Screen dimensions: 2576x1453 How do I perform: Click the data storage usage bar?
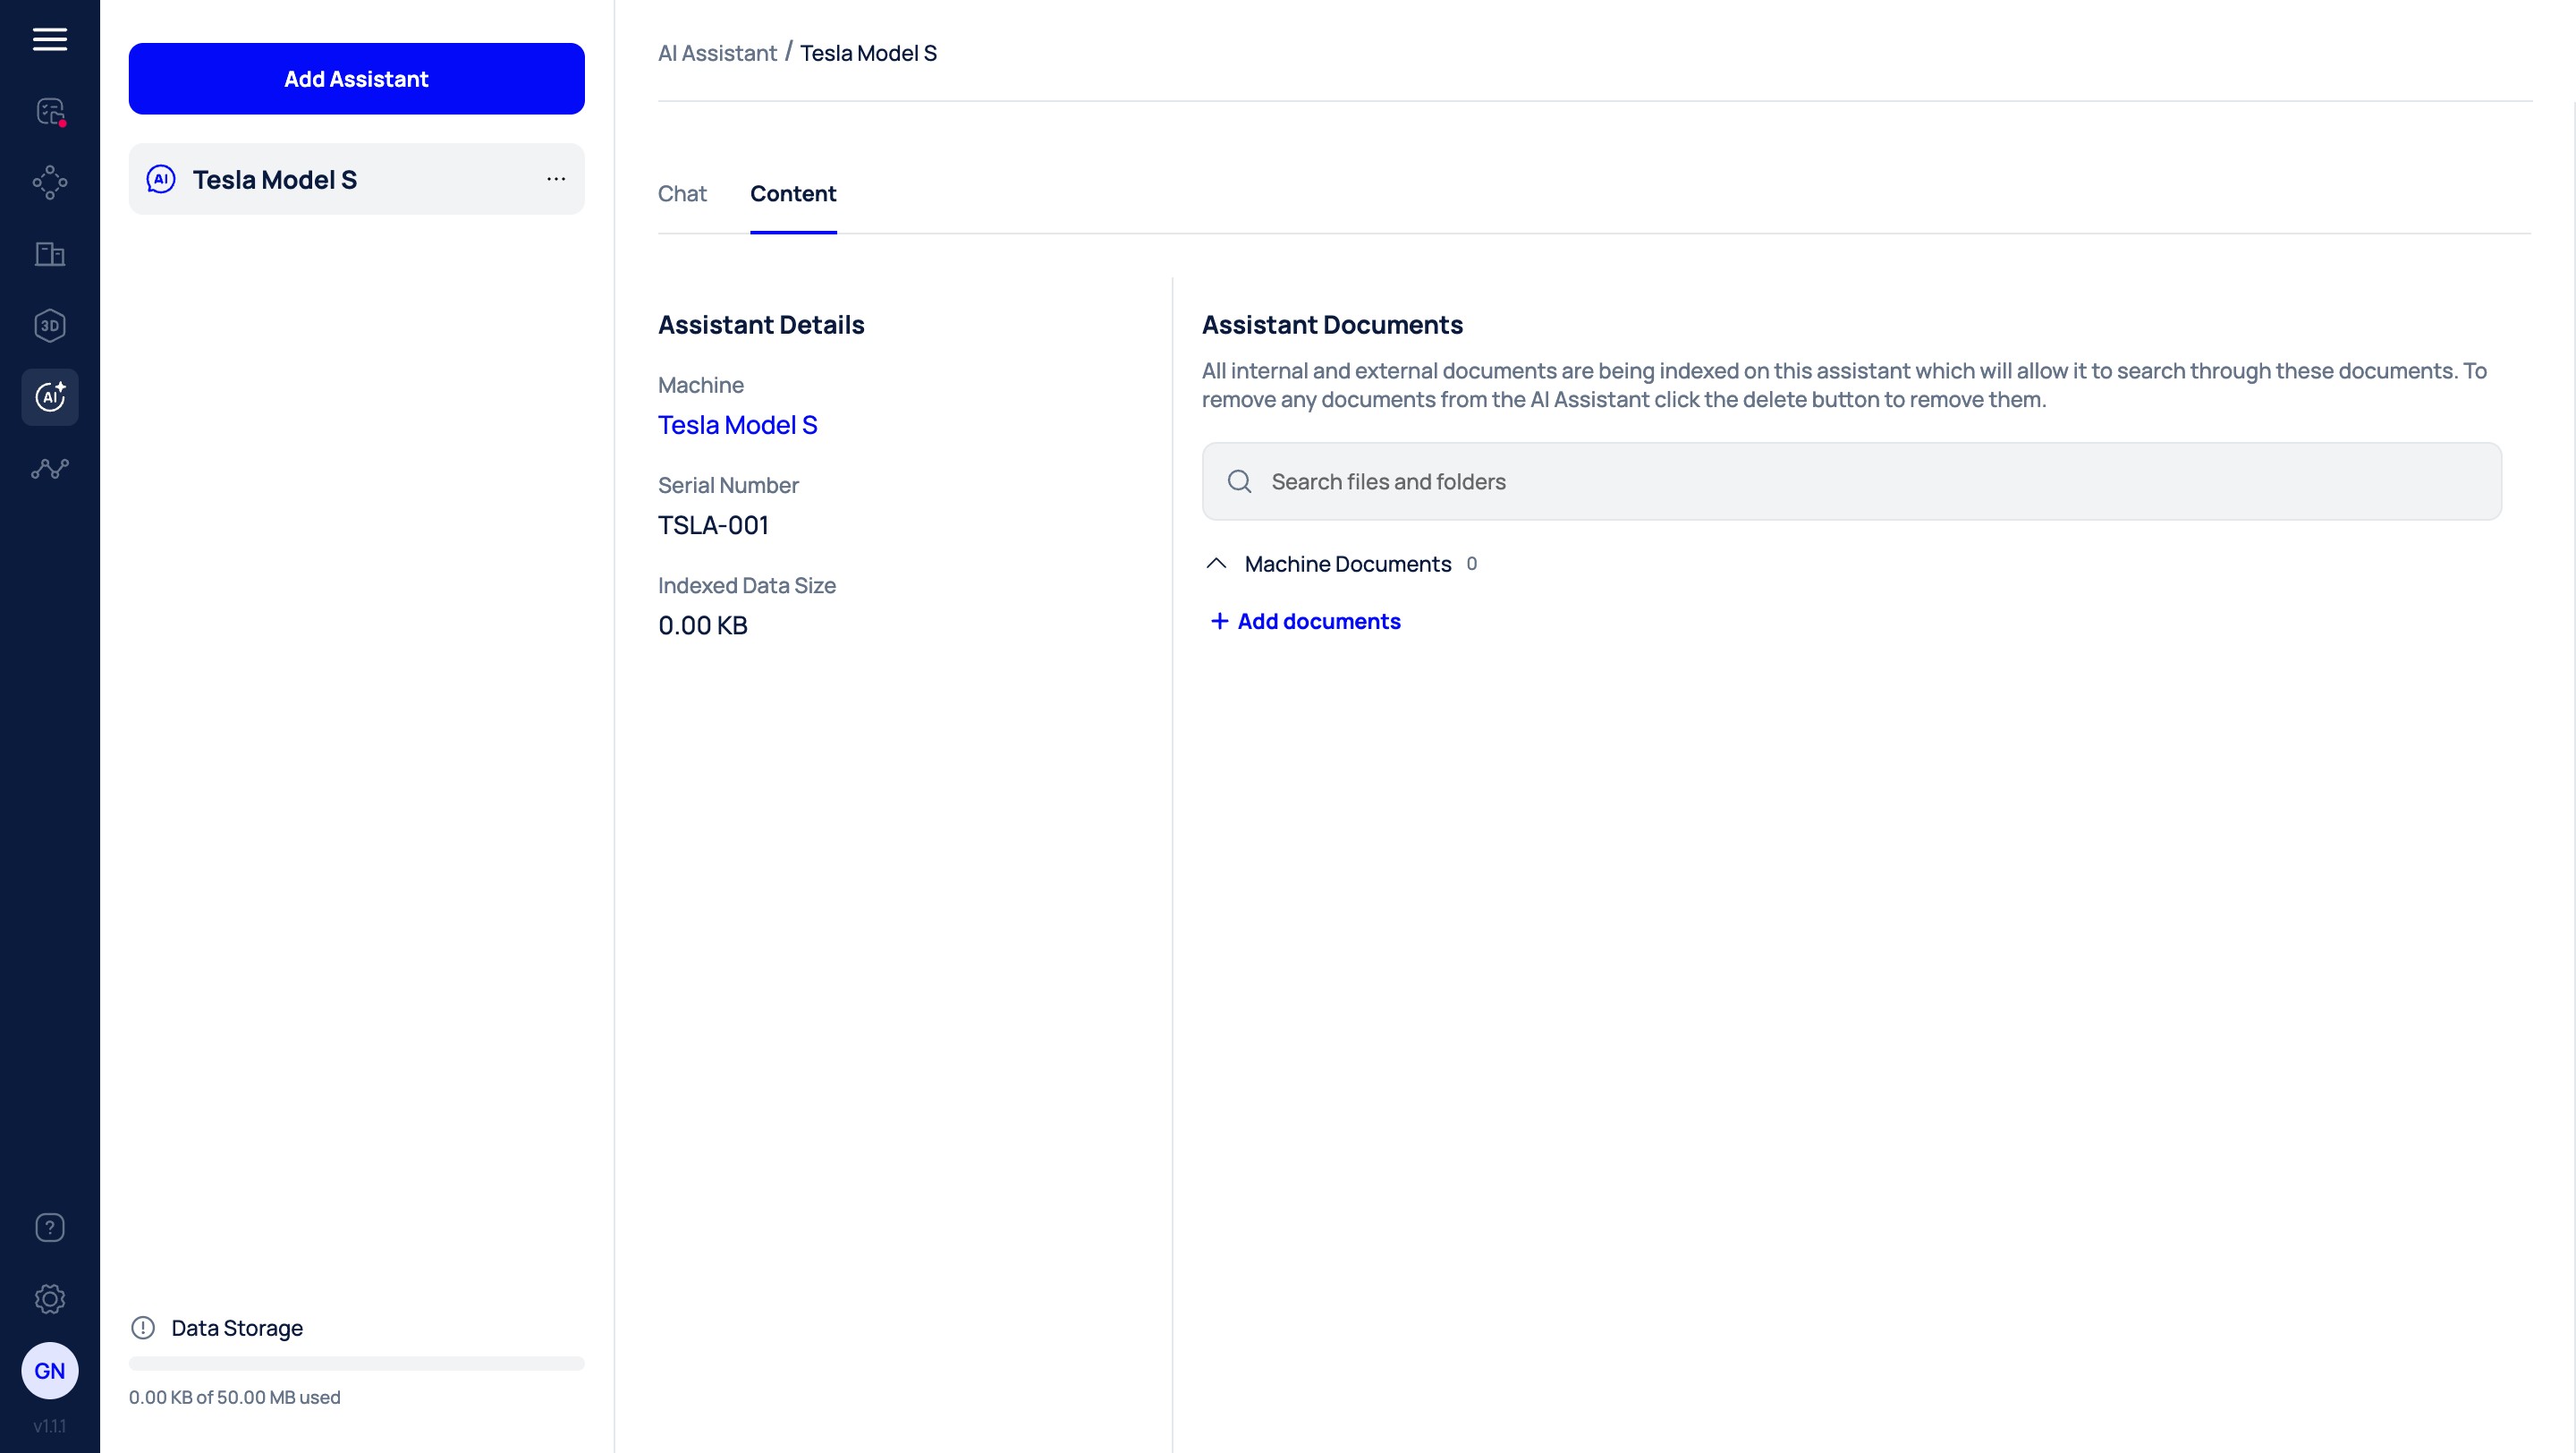click(356, 1363)
